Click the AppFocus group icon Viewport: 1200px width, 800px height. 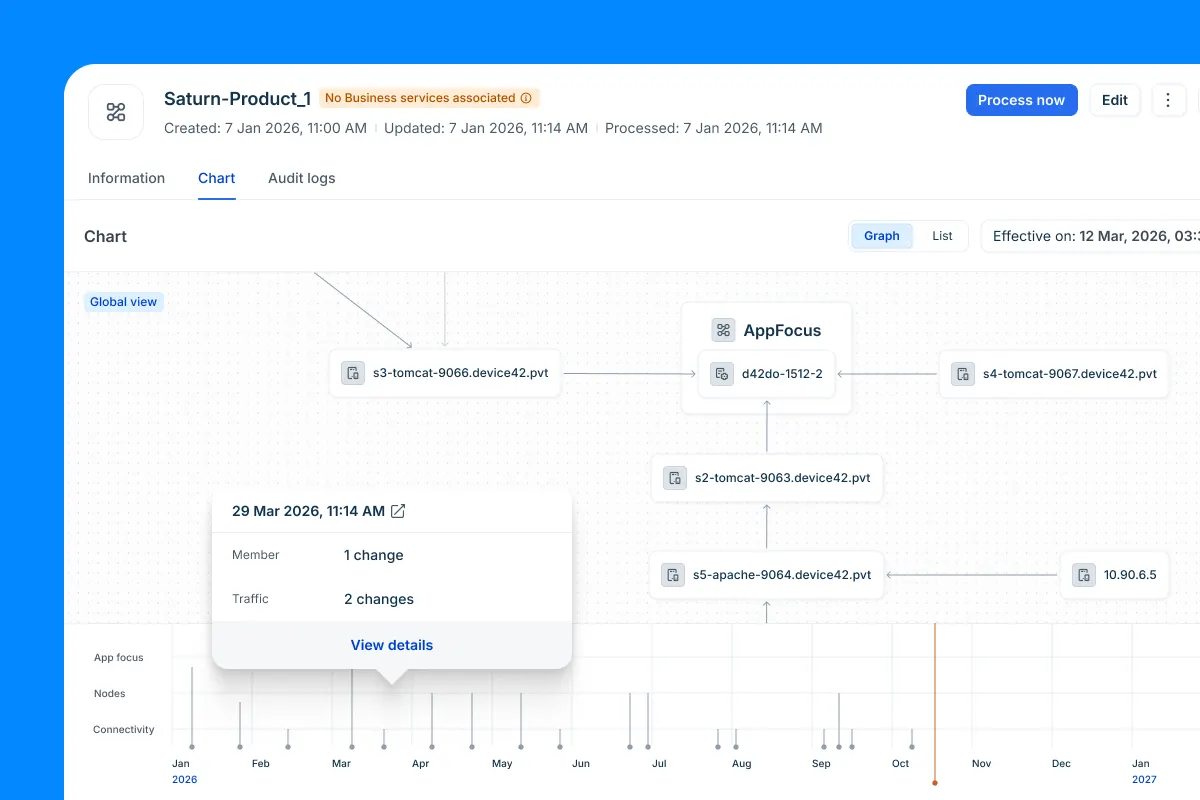point(723,330)
